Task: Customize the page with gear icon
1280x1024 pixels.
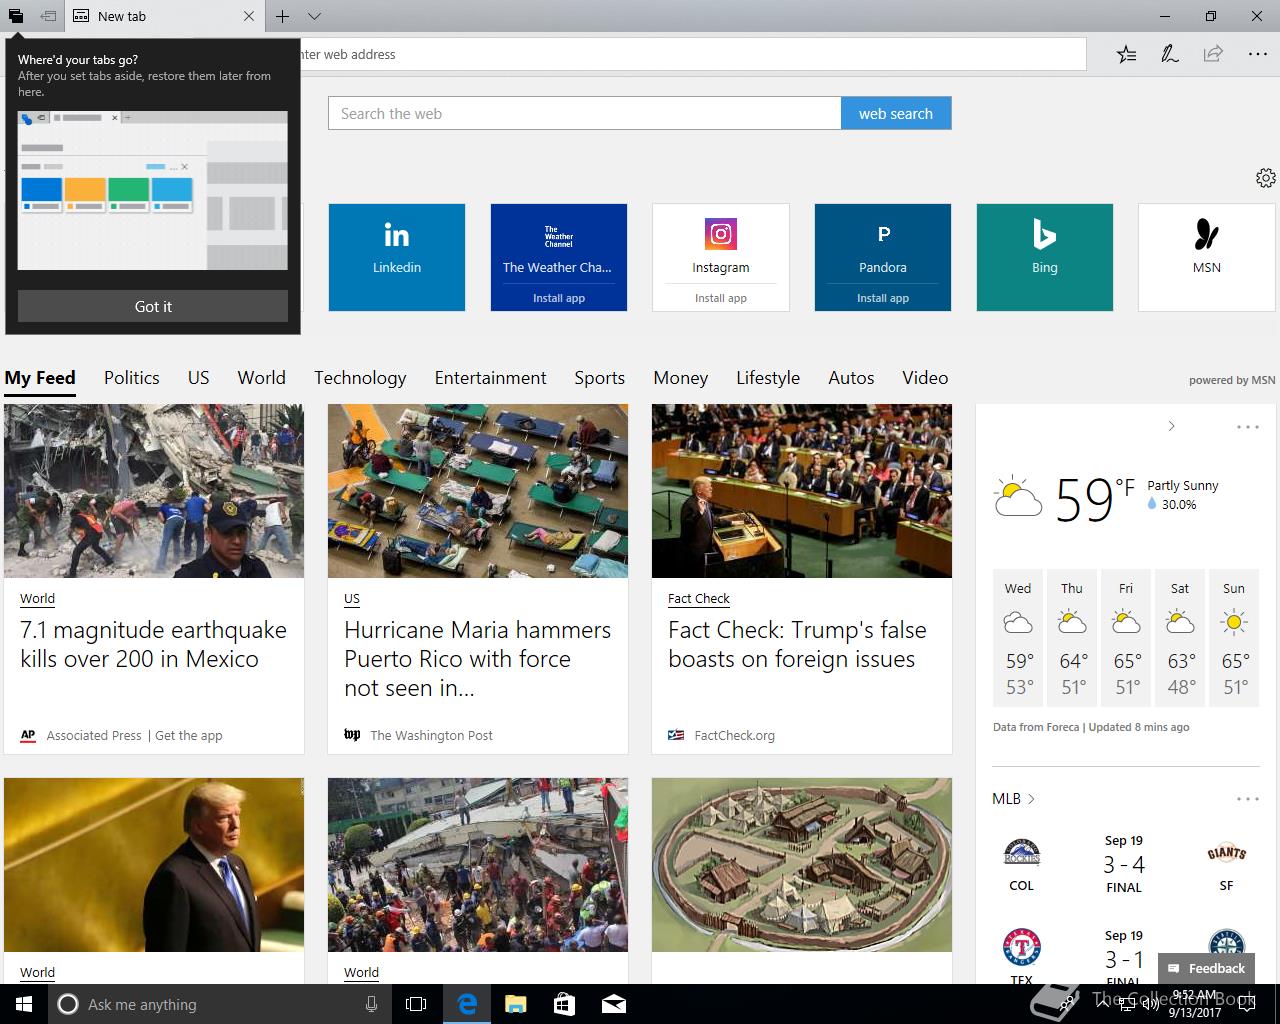Action: 1265,177
